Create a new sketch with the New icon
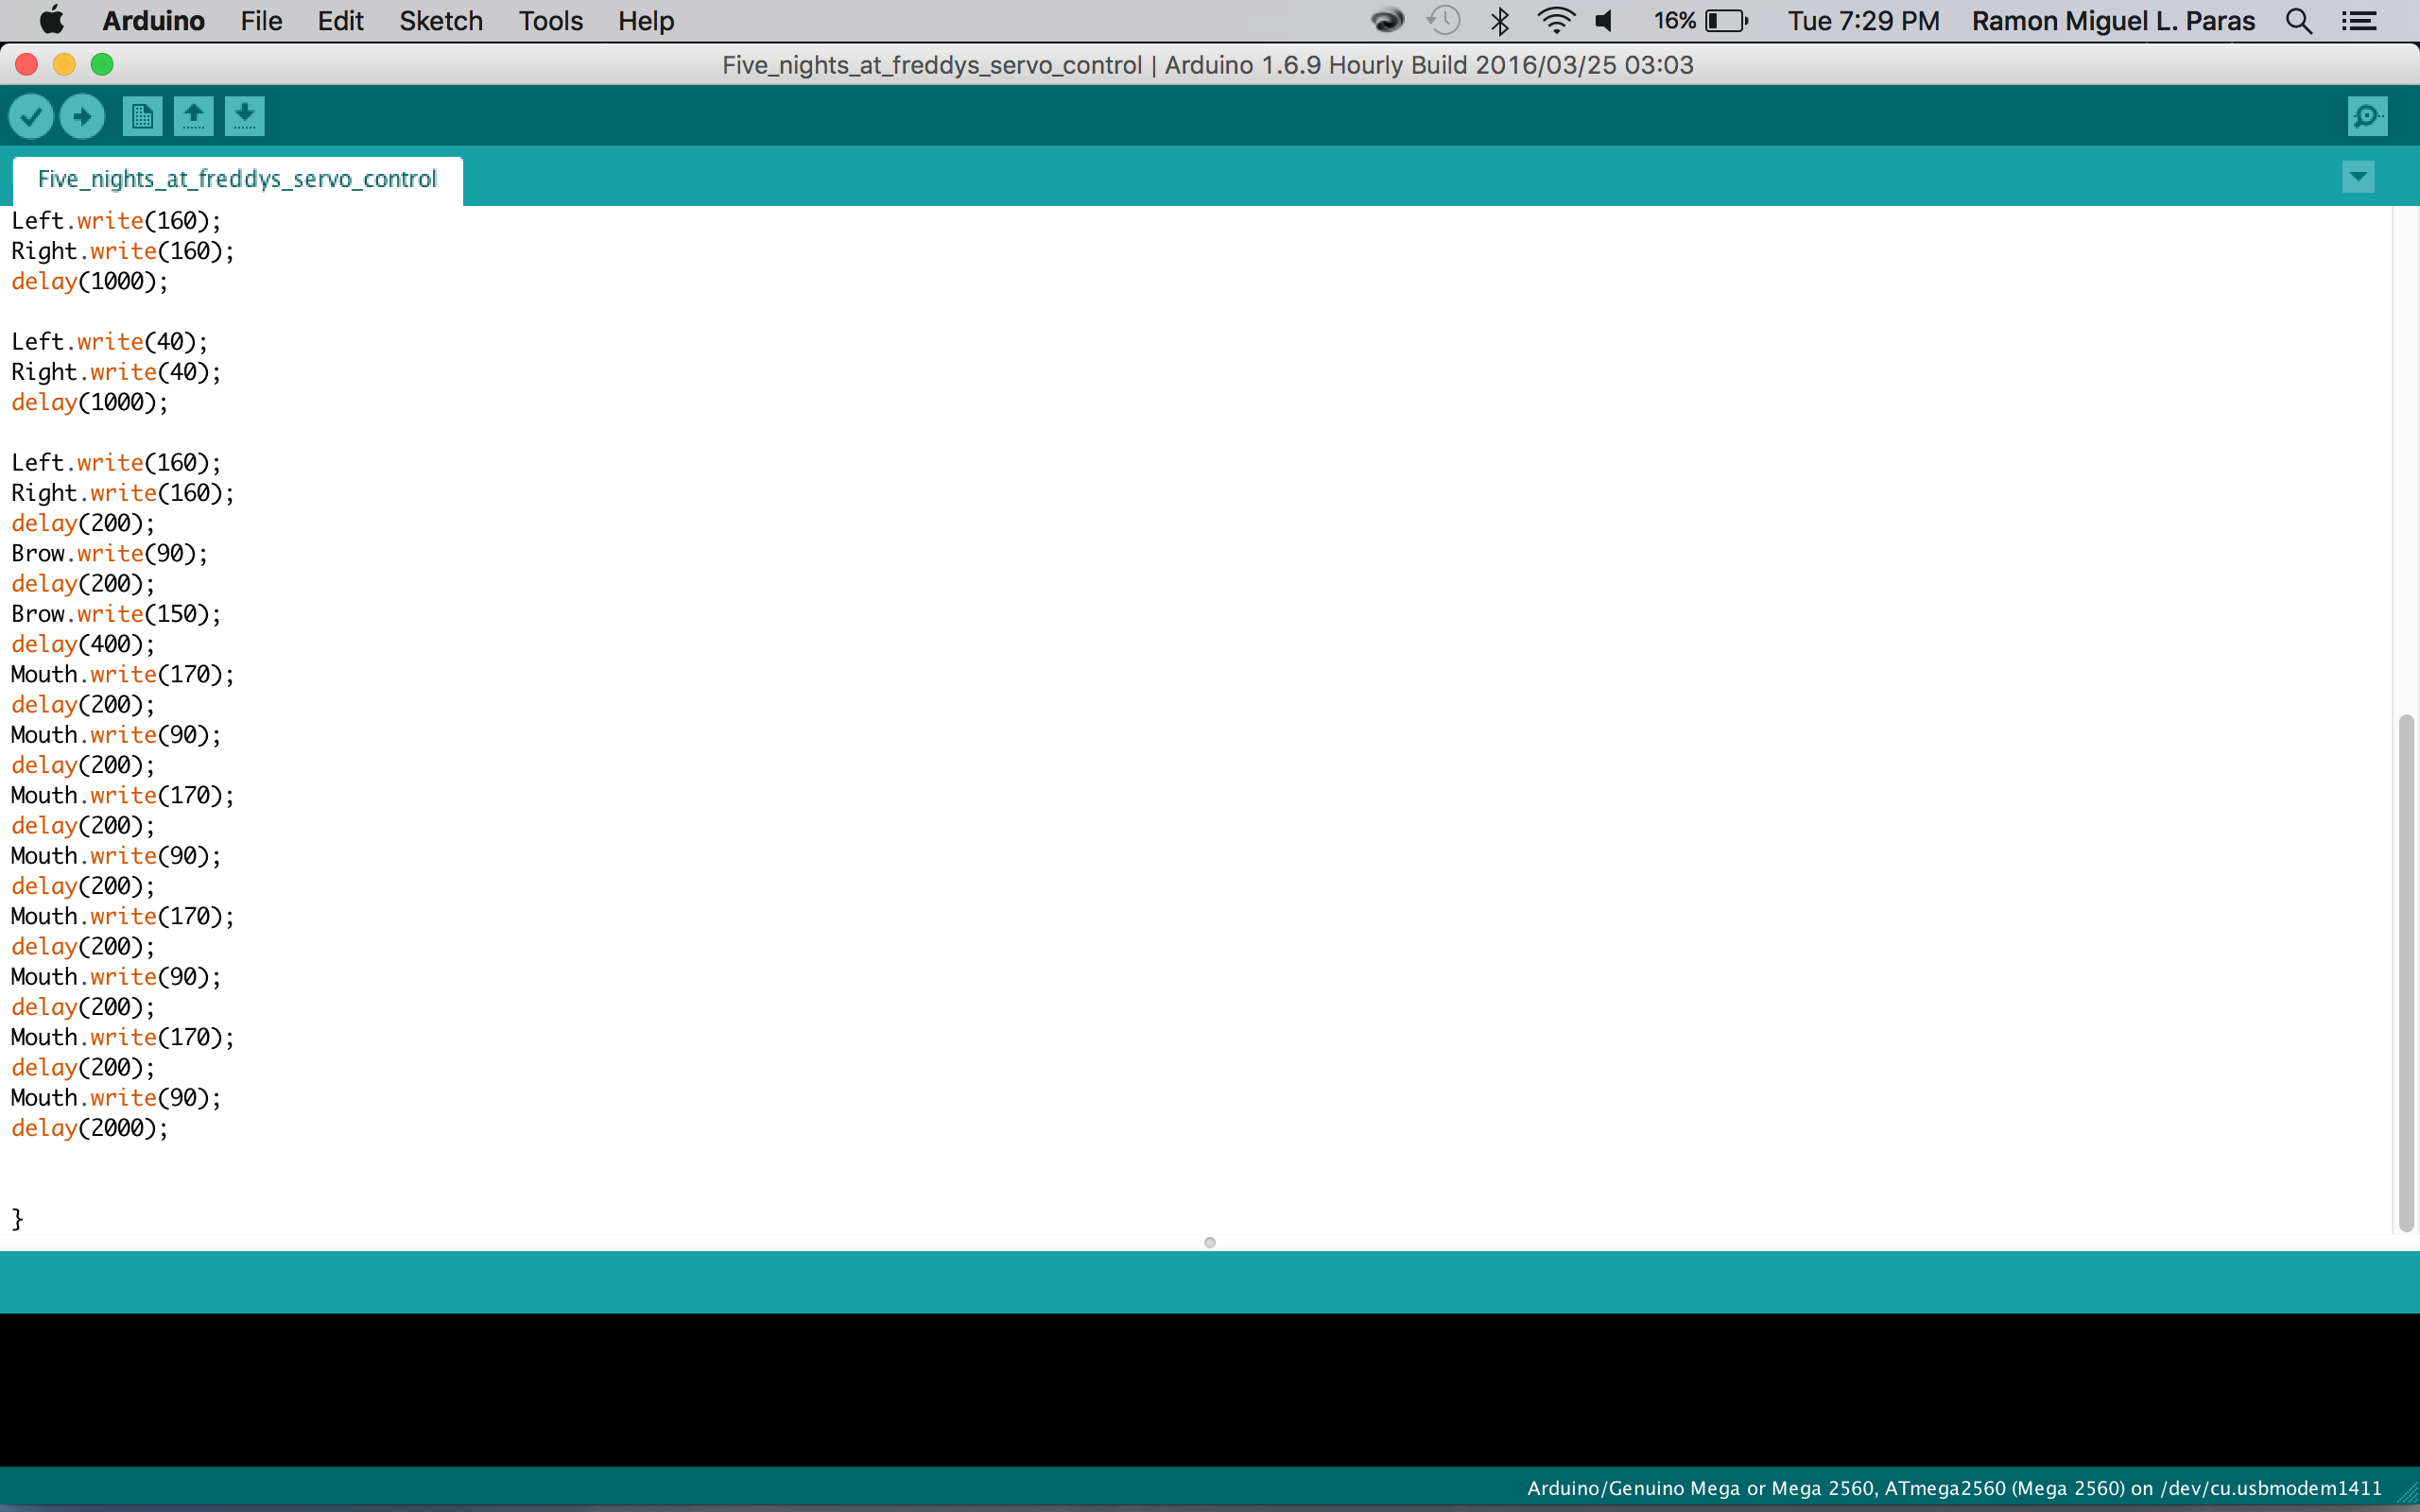Viewport: 2420px width, 1512px height. pos(143,116)
